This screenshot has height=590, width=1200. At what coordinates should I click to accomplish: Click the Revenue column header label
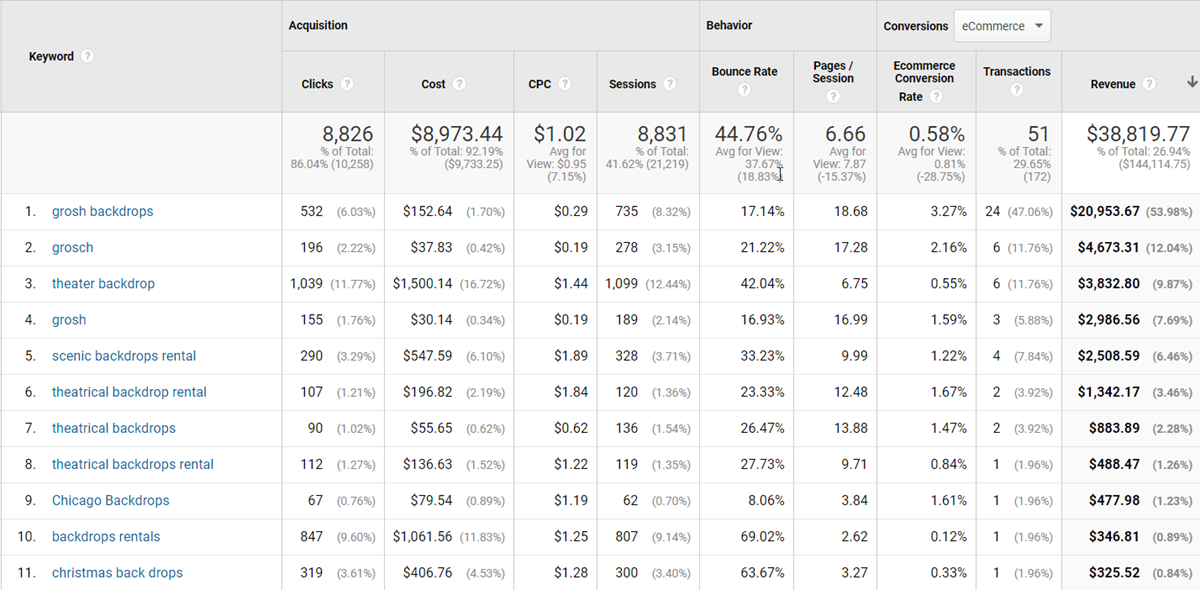coord(1113,84)
